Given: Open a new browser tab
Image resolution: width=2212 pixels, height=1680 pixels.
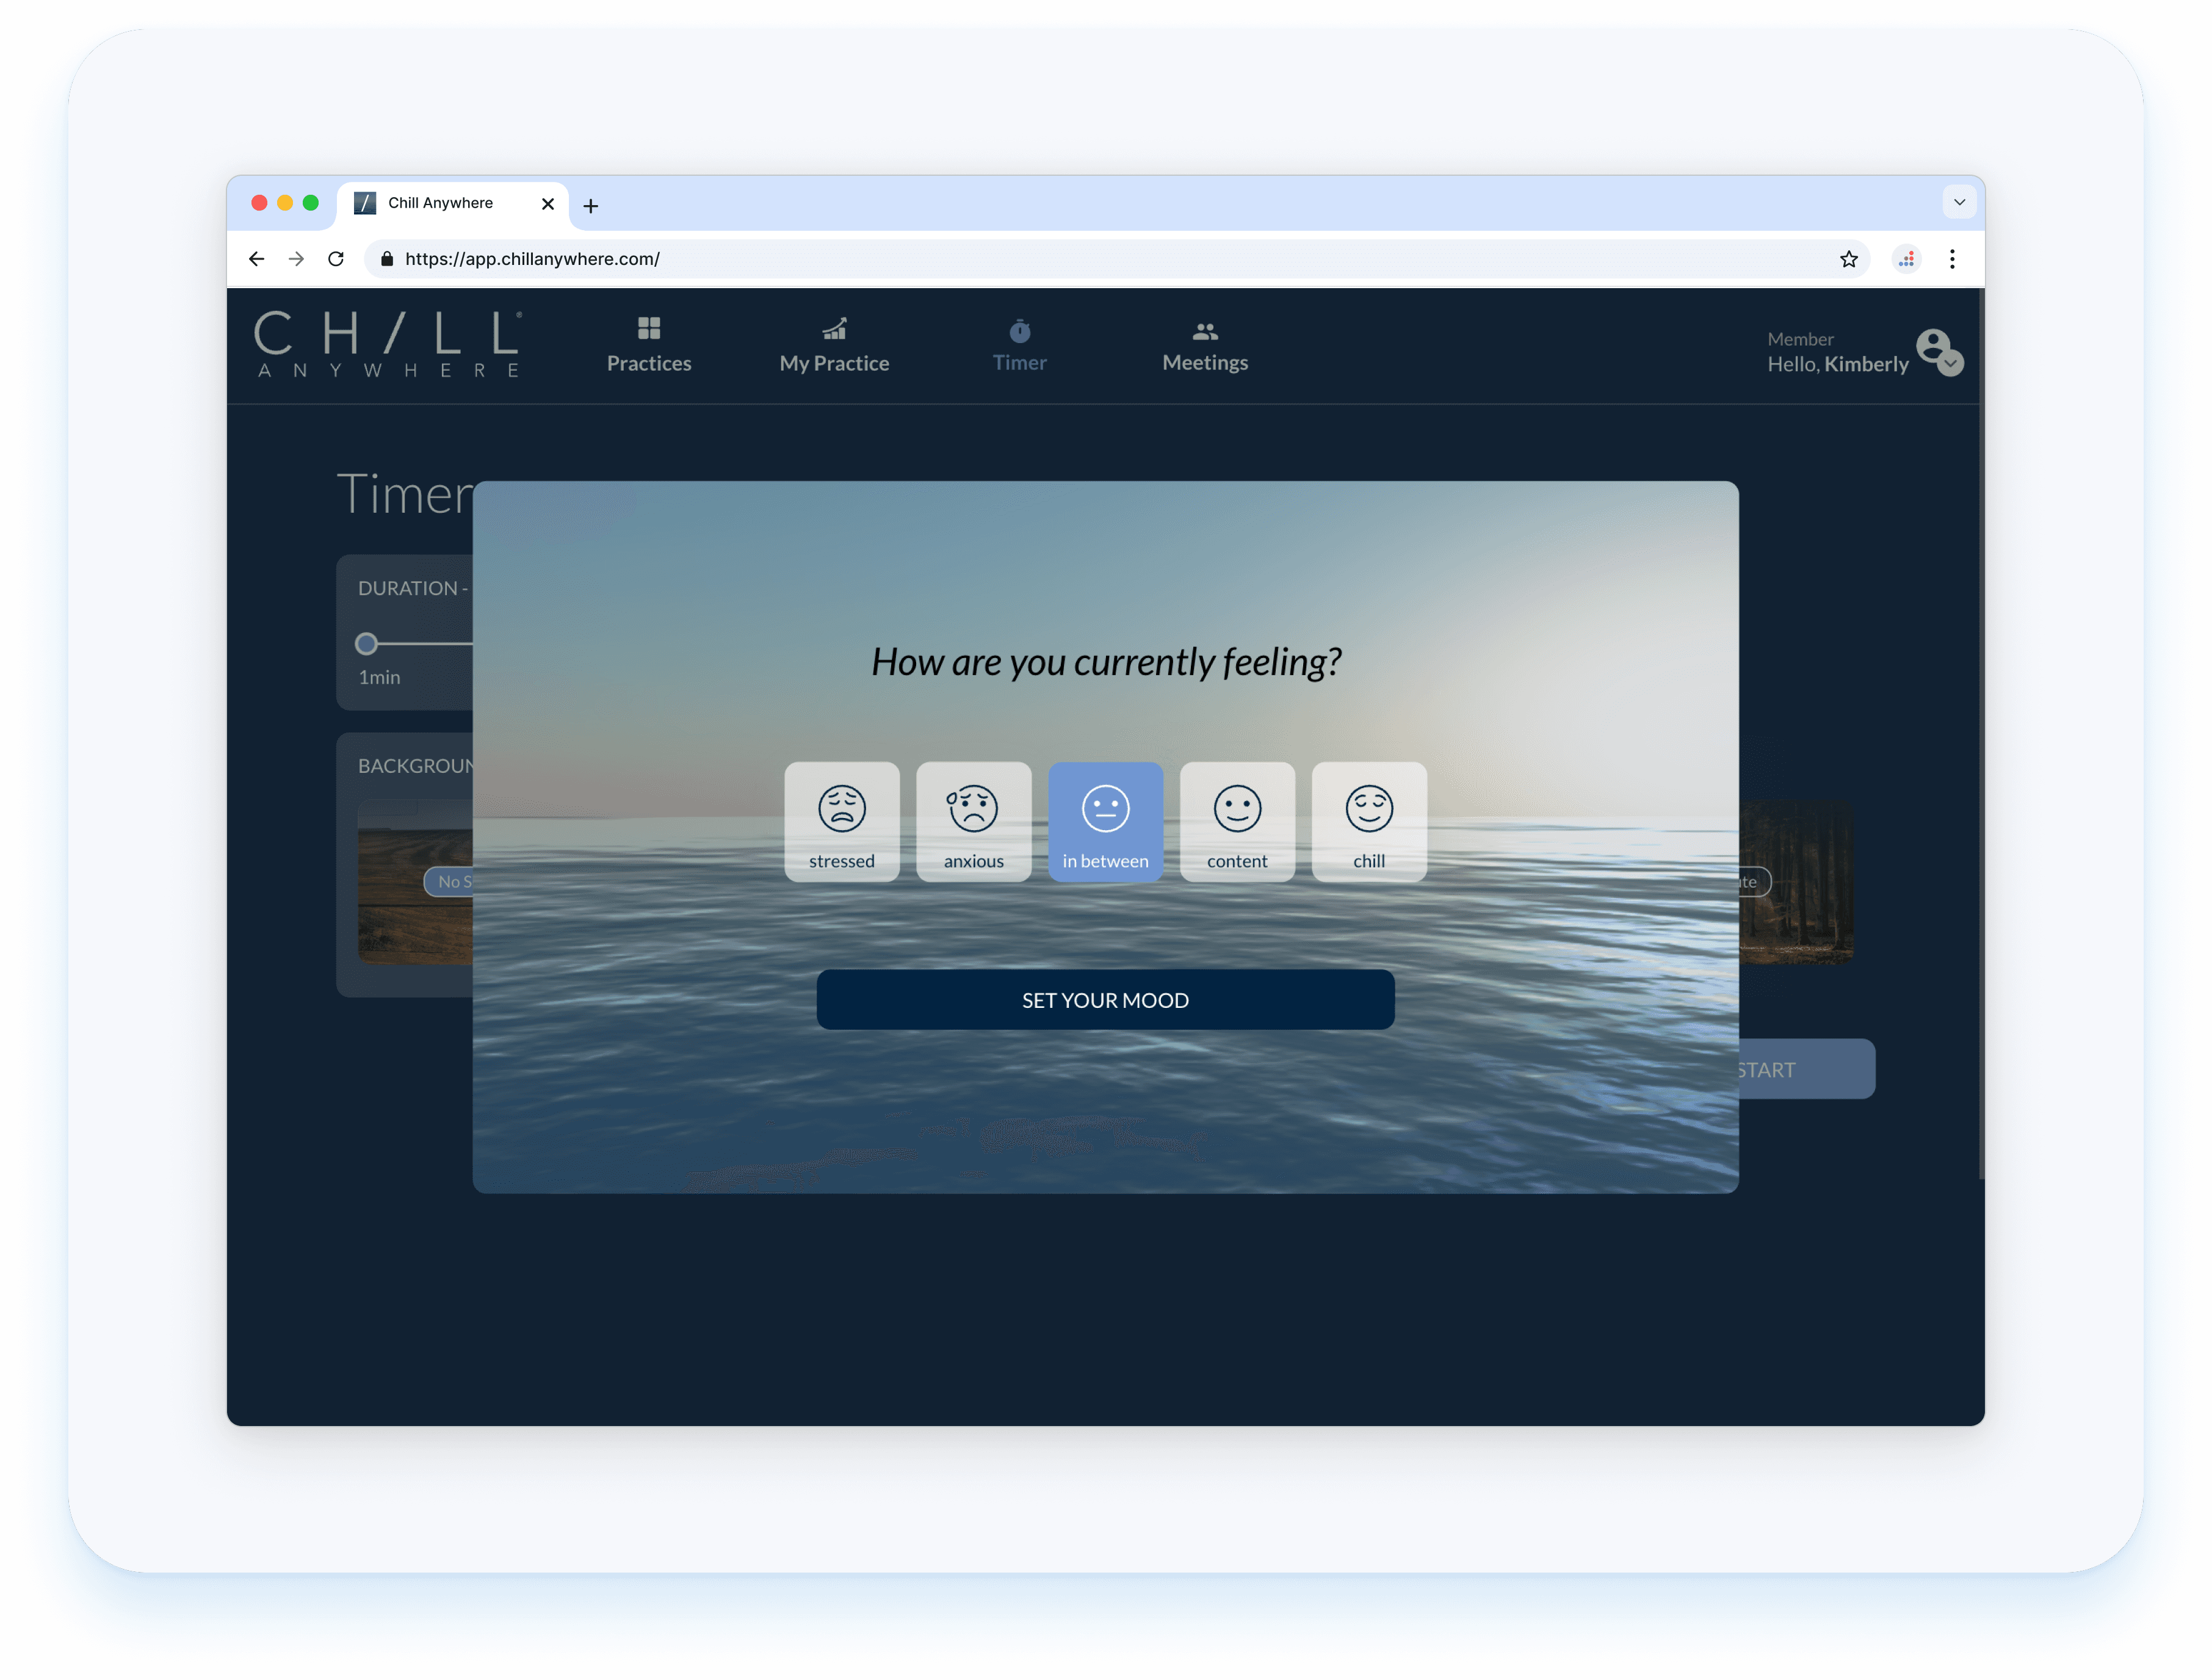Looking at the screenshot, I should pyautogui.click(x=590, y=206).
